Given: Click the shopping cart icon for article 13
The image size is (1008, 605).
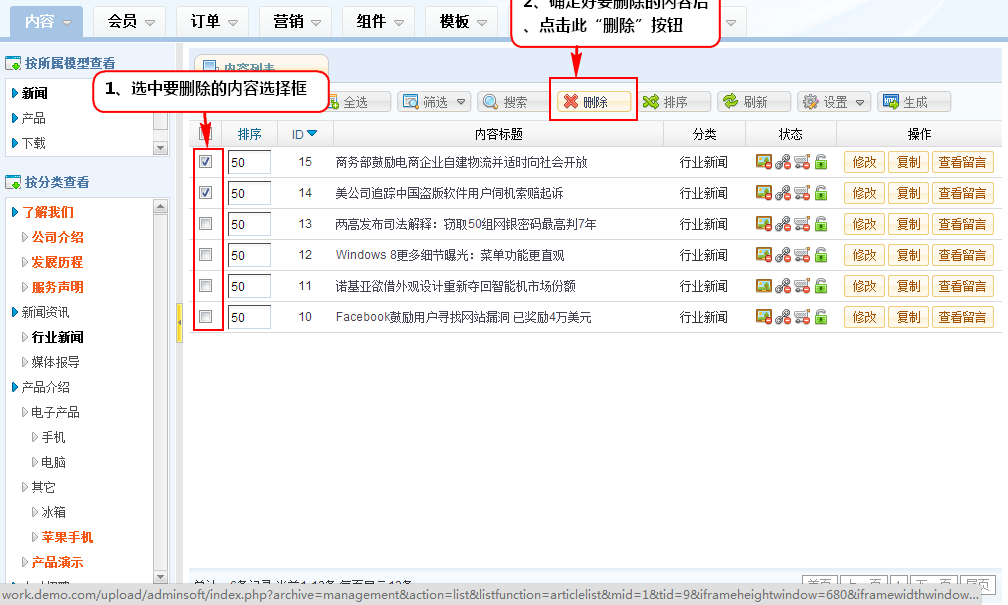Looking at the screenshot, I should (802, 224).
